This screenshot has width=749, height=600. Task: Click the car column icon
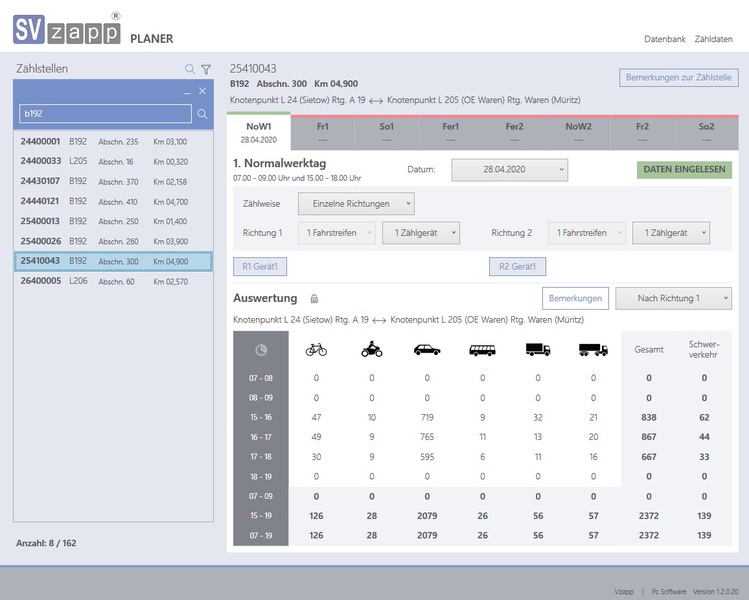pos(427,350)
